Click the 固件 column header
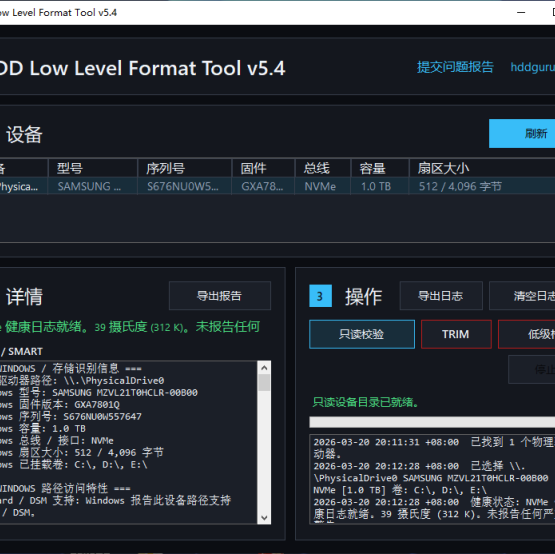The width and height of the screenshot is (555, 554). (263, 168)
